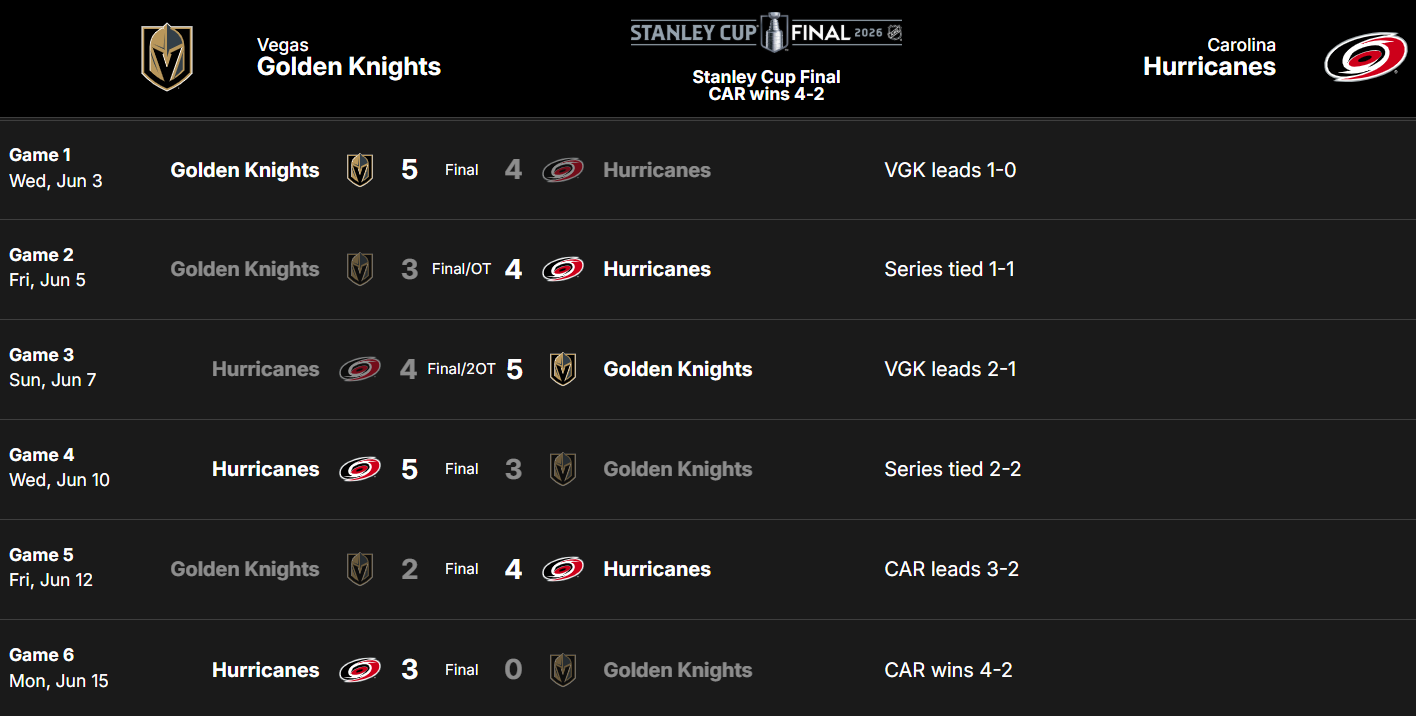Click the large Golden Knights logo in the header
Viewport: 1416px width, 716px height.
pyautogui.click(x=167, y=57)
